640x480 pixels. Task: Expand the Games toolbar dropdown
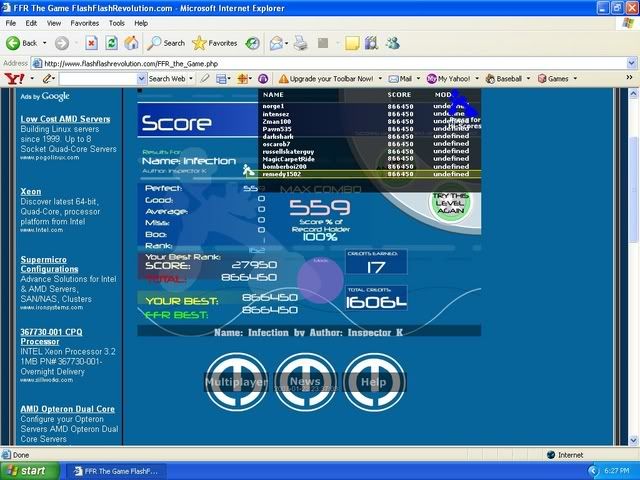pos(574,78)
